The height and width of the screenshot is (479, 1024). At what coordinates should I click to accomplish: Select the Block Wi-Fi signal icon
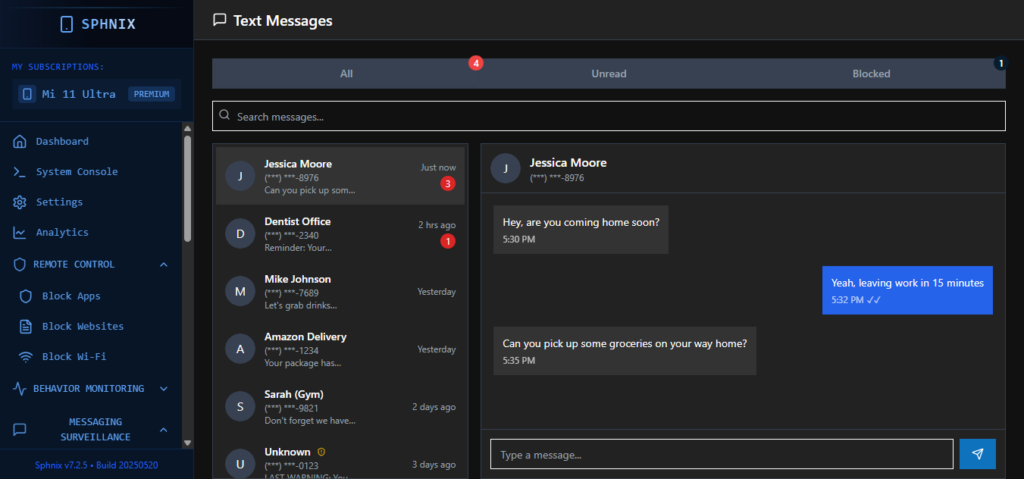[x=27, y=357]
